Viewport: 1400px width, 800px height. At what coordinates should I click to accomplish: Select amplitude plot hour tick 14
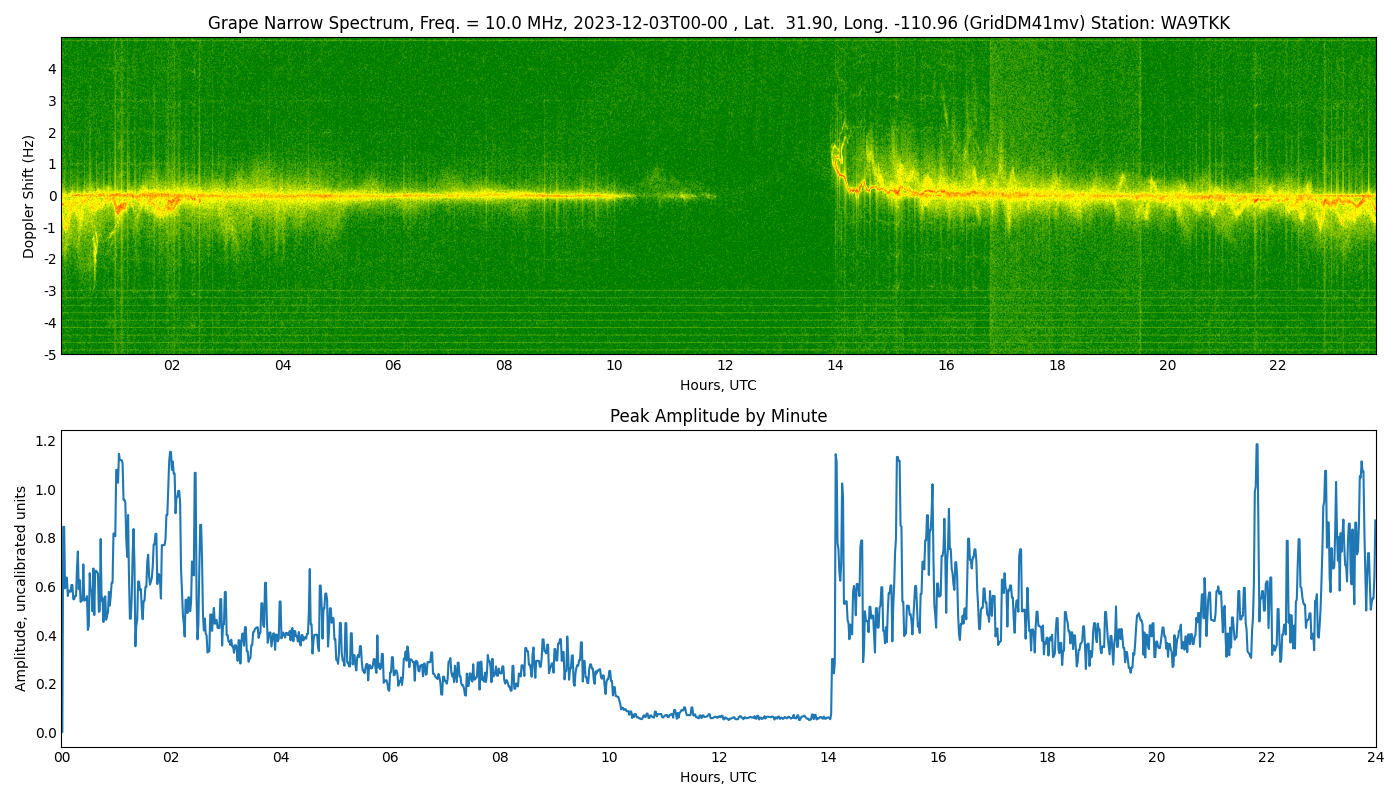pyautogui.click(x=828, y=758)
